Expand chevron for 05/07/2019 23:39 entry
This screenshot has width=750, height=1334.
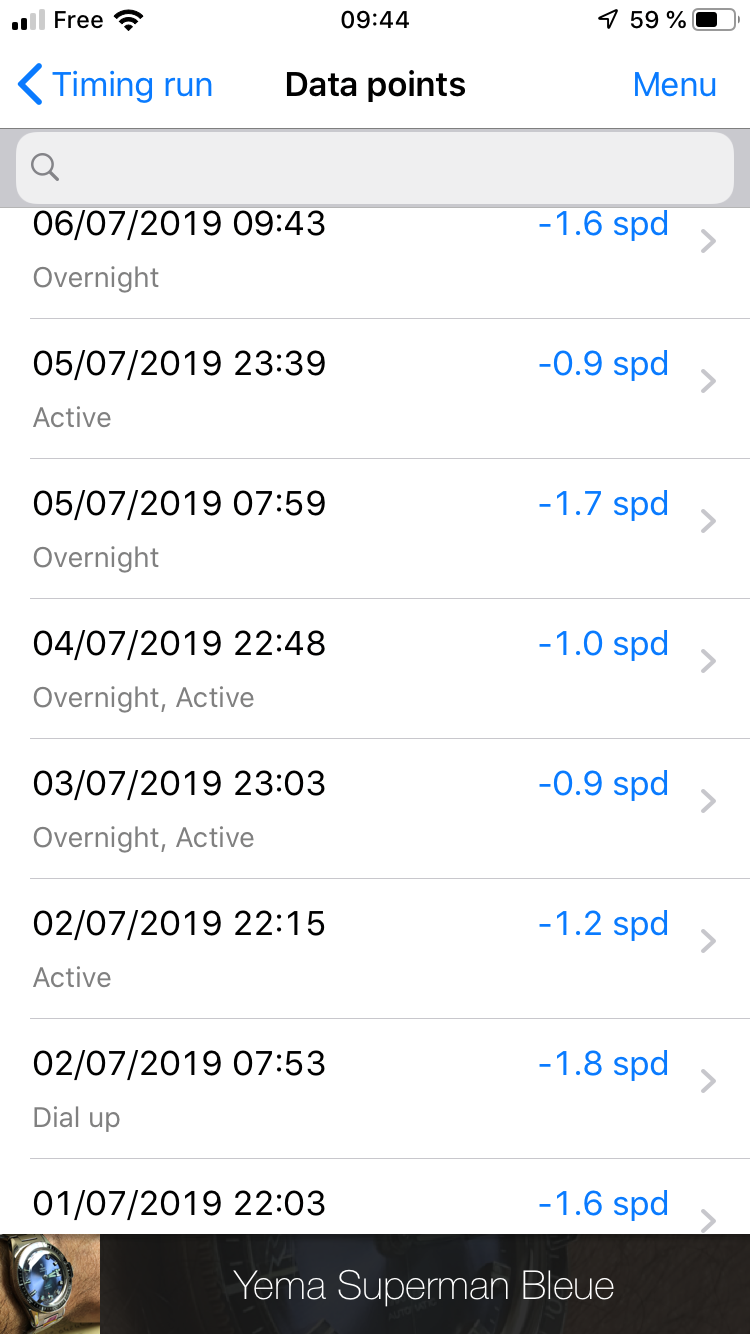pos(708,381)
